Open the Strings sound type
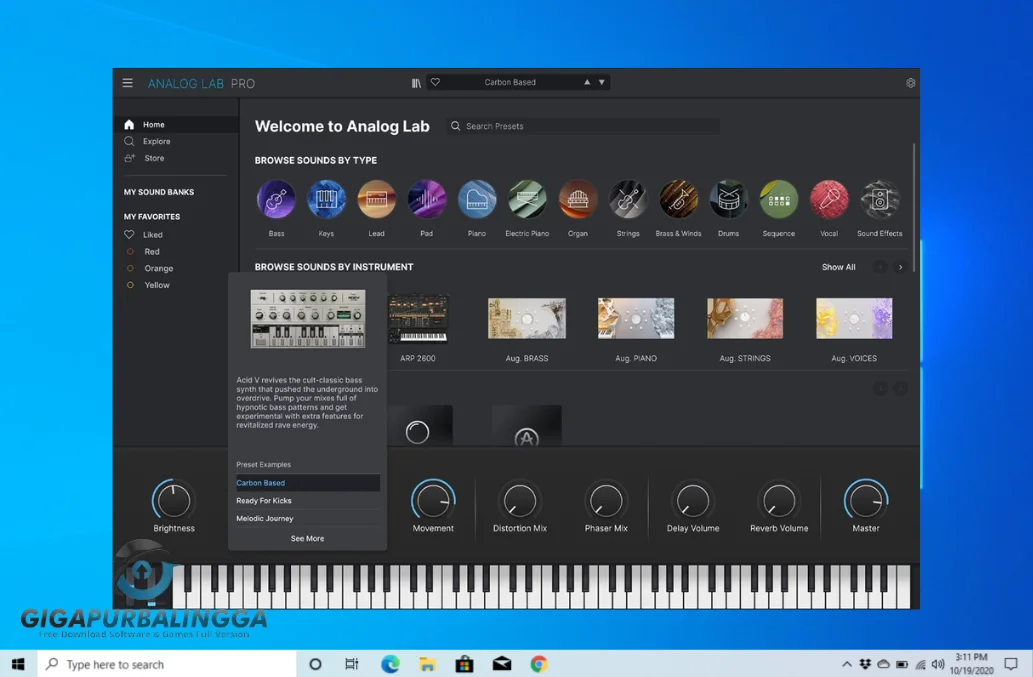 (628, 200)
